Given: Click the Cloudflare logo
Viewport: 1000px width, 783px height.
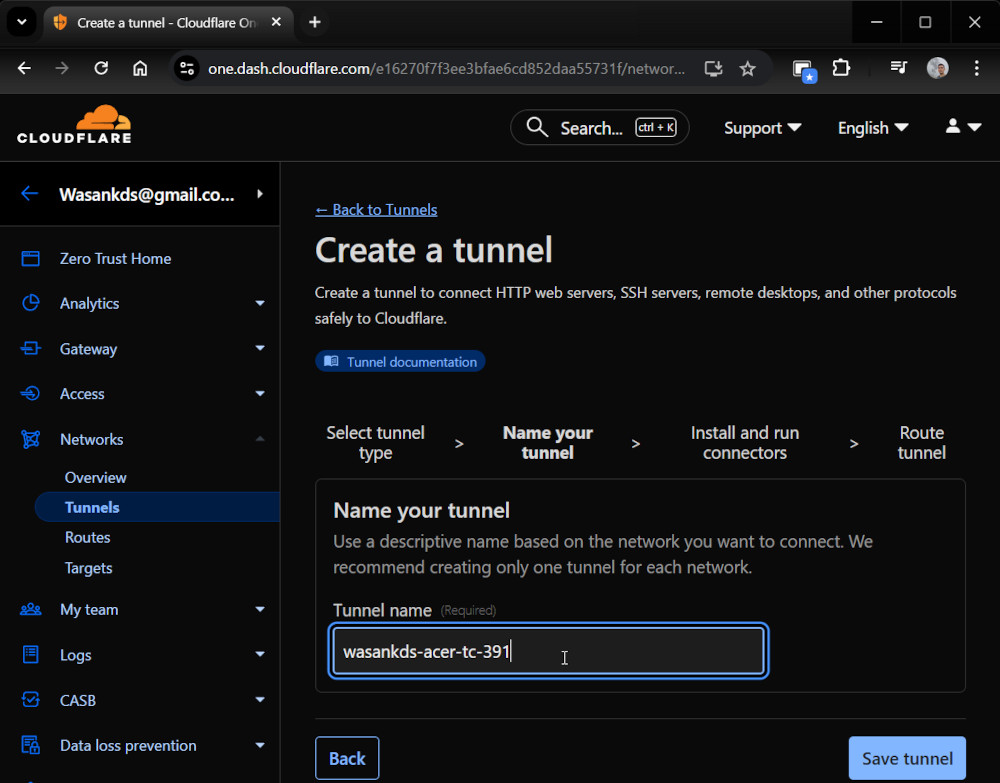Looking at the screenshot, I should (74, 125).
